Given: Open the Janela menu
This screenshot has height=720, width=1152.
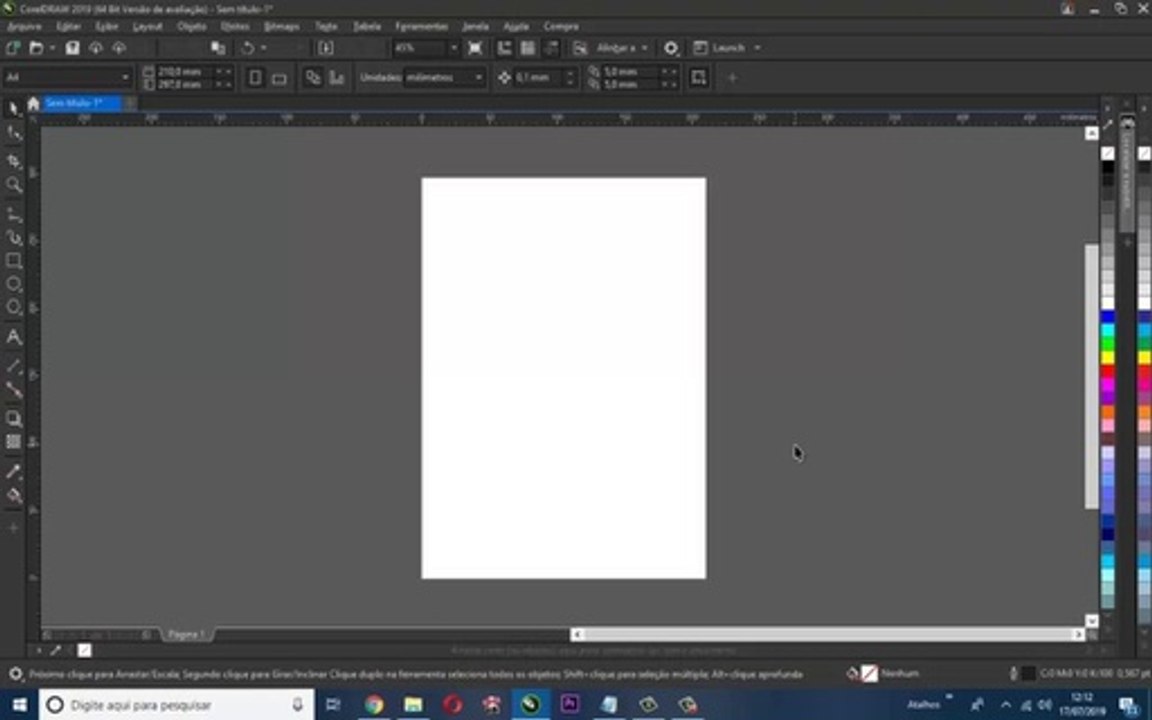Looking at the screenshot, I should [x=475, y=26].
